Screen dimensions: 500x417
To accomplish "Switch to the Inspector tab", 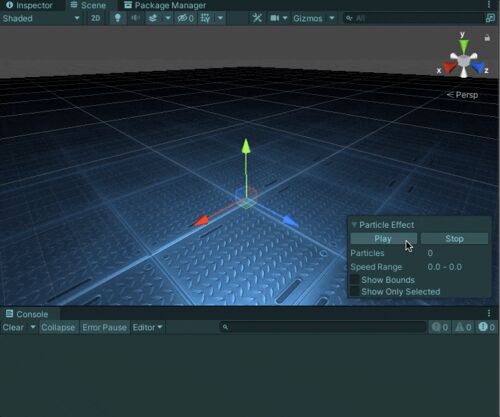I will (29, 5).
